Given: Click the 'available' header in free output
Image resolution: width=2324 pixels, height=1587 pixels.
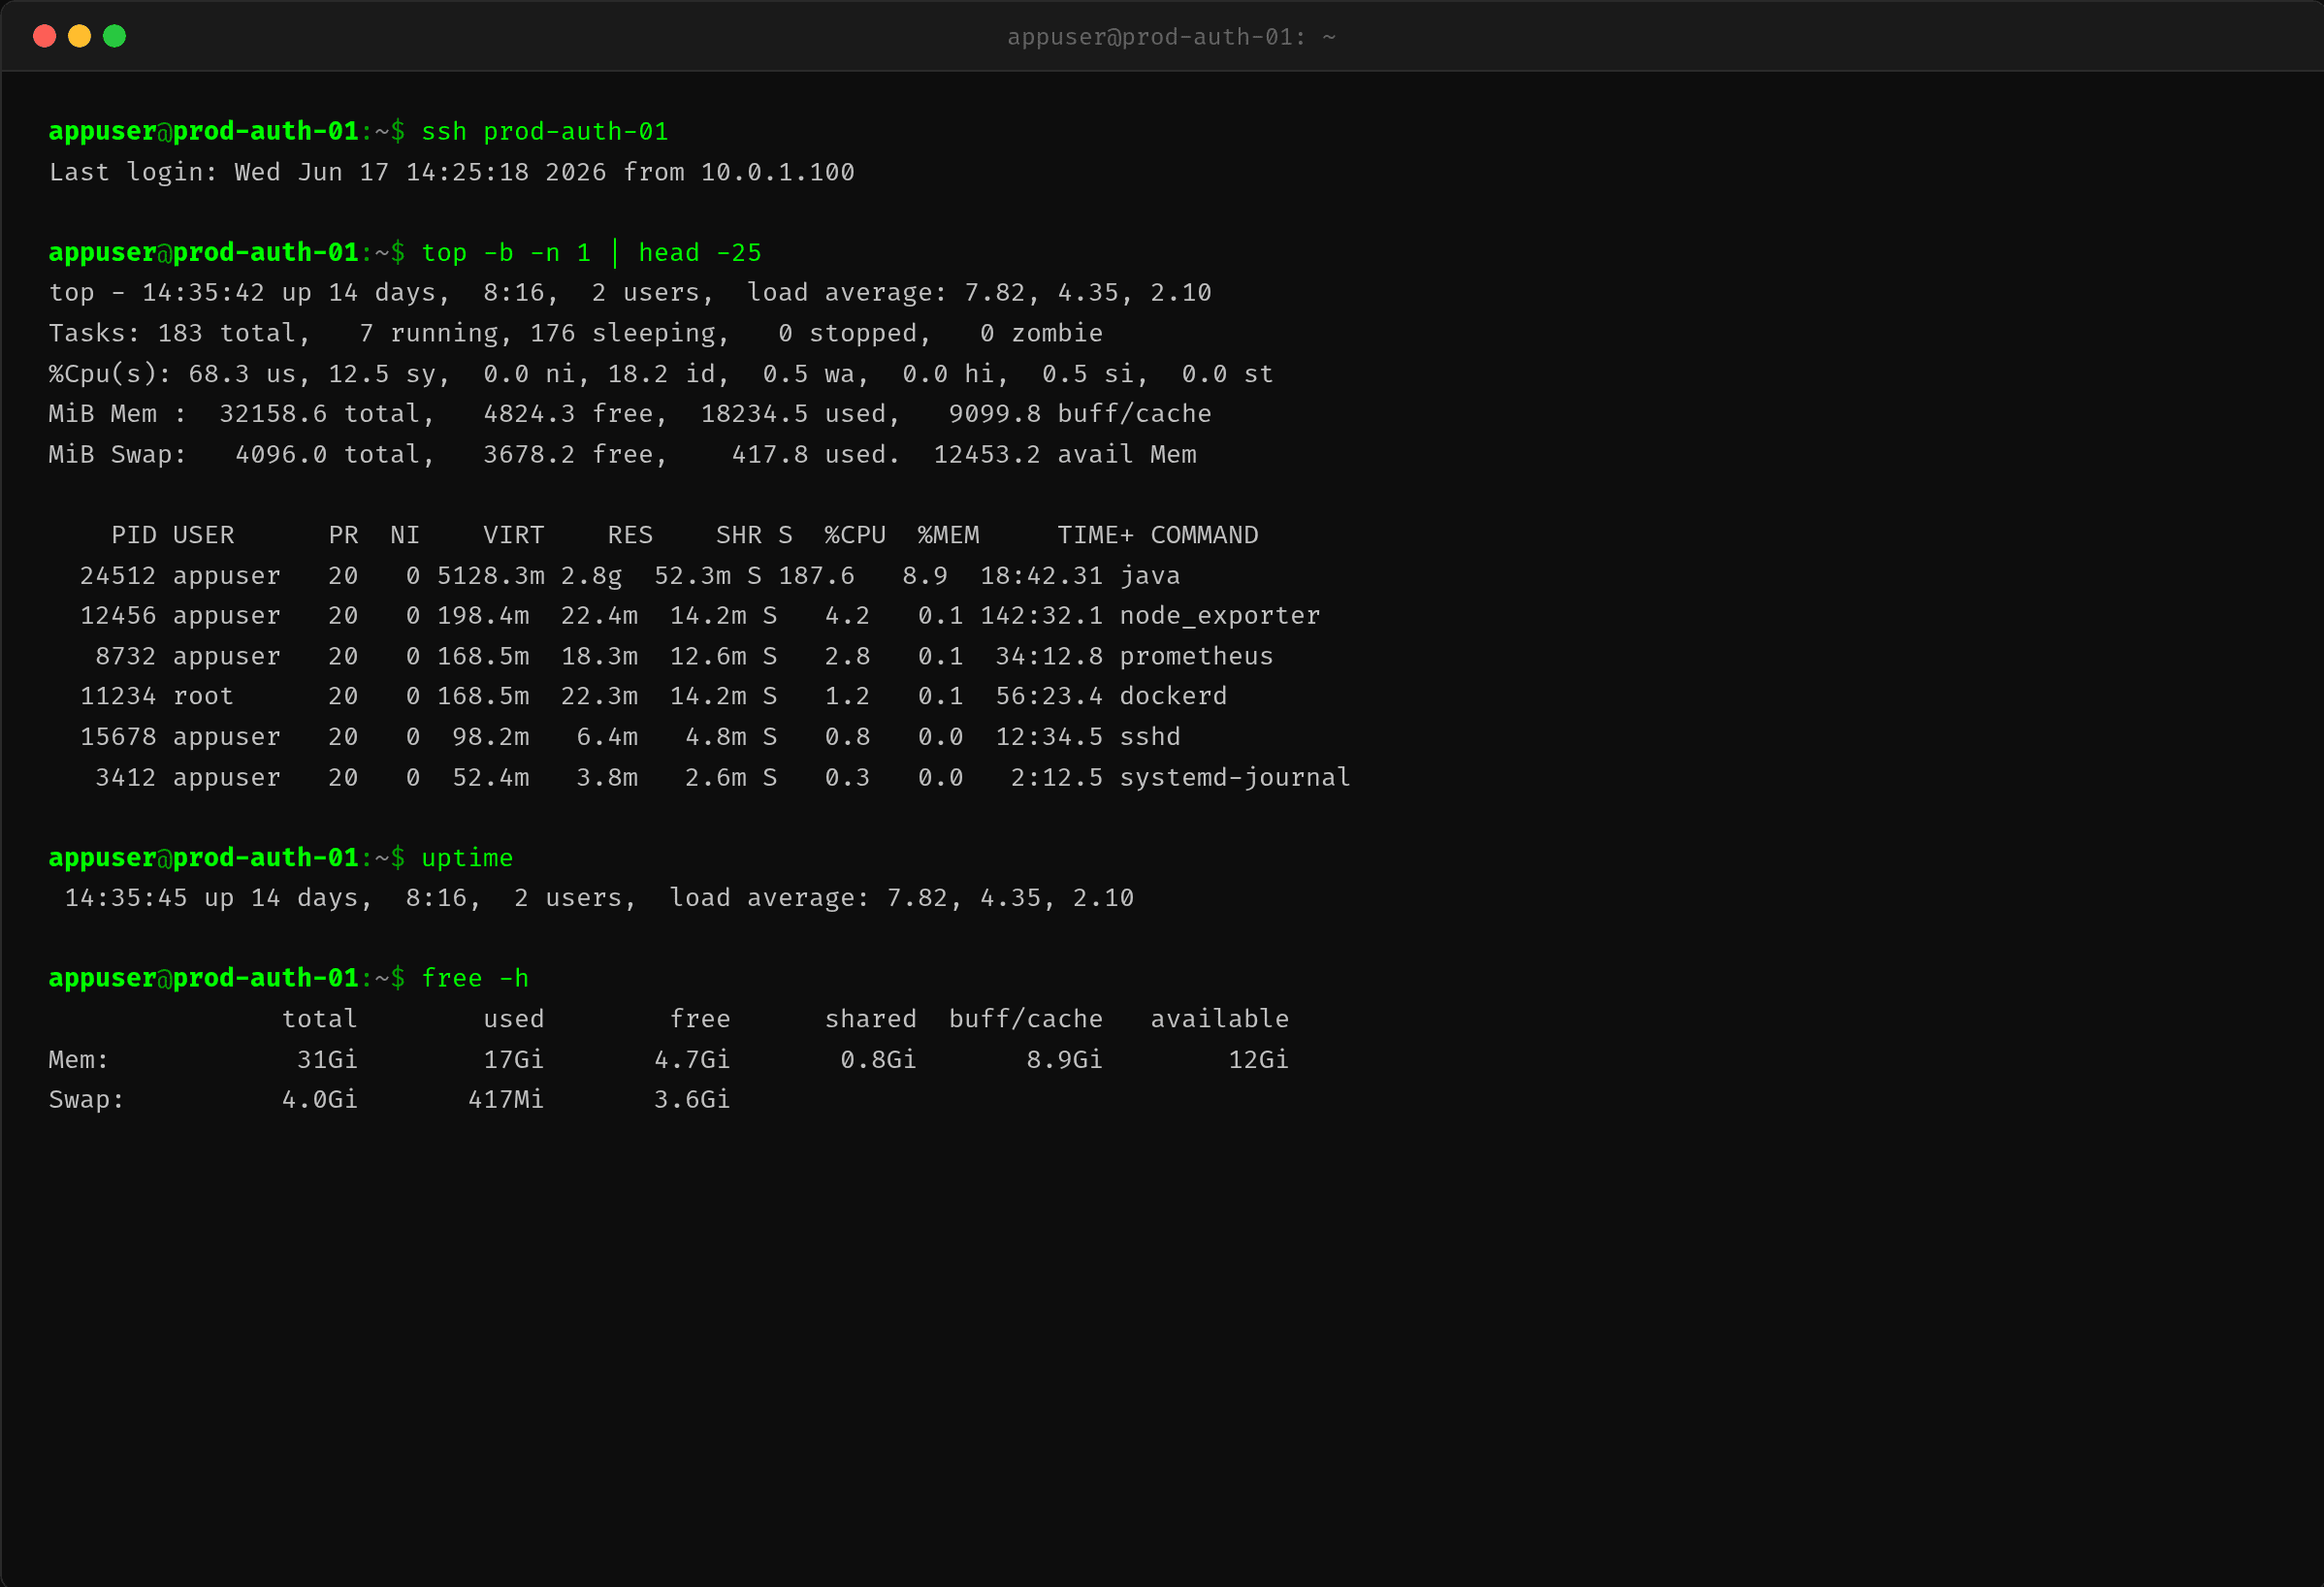Looking at the screenshot, I should pos(1219,1019).
